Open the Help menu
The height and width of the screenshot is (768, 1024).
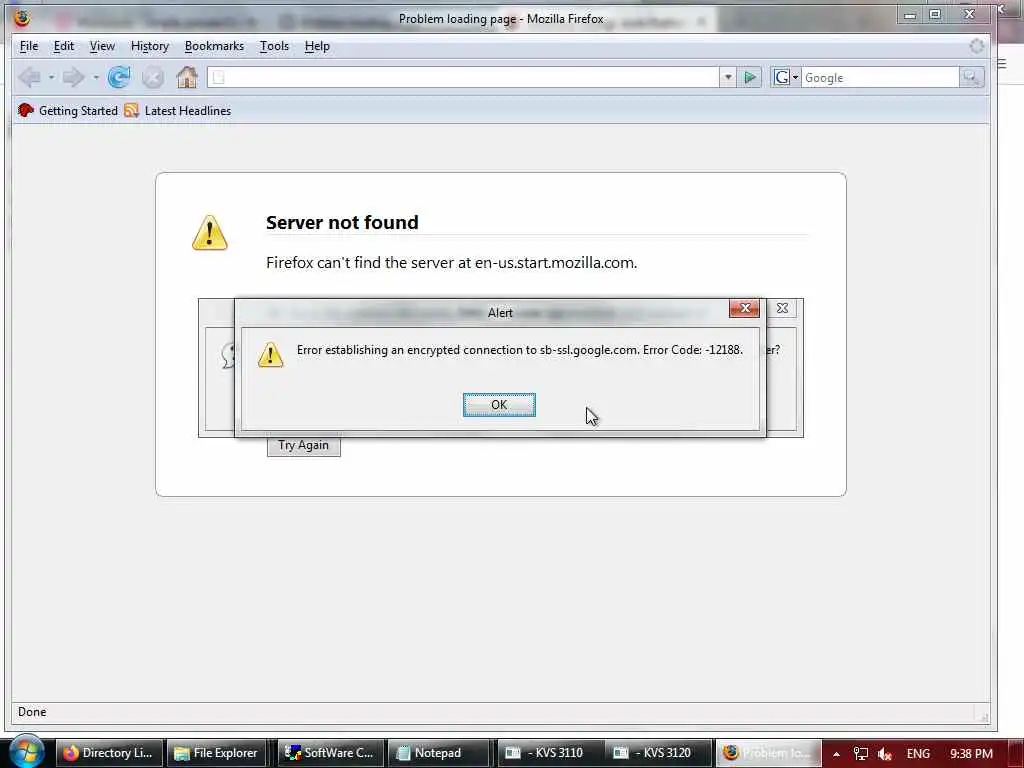(317, 46)
